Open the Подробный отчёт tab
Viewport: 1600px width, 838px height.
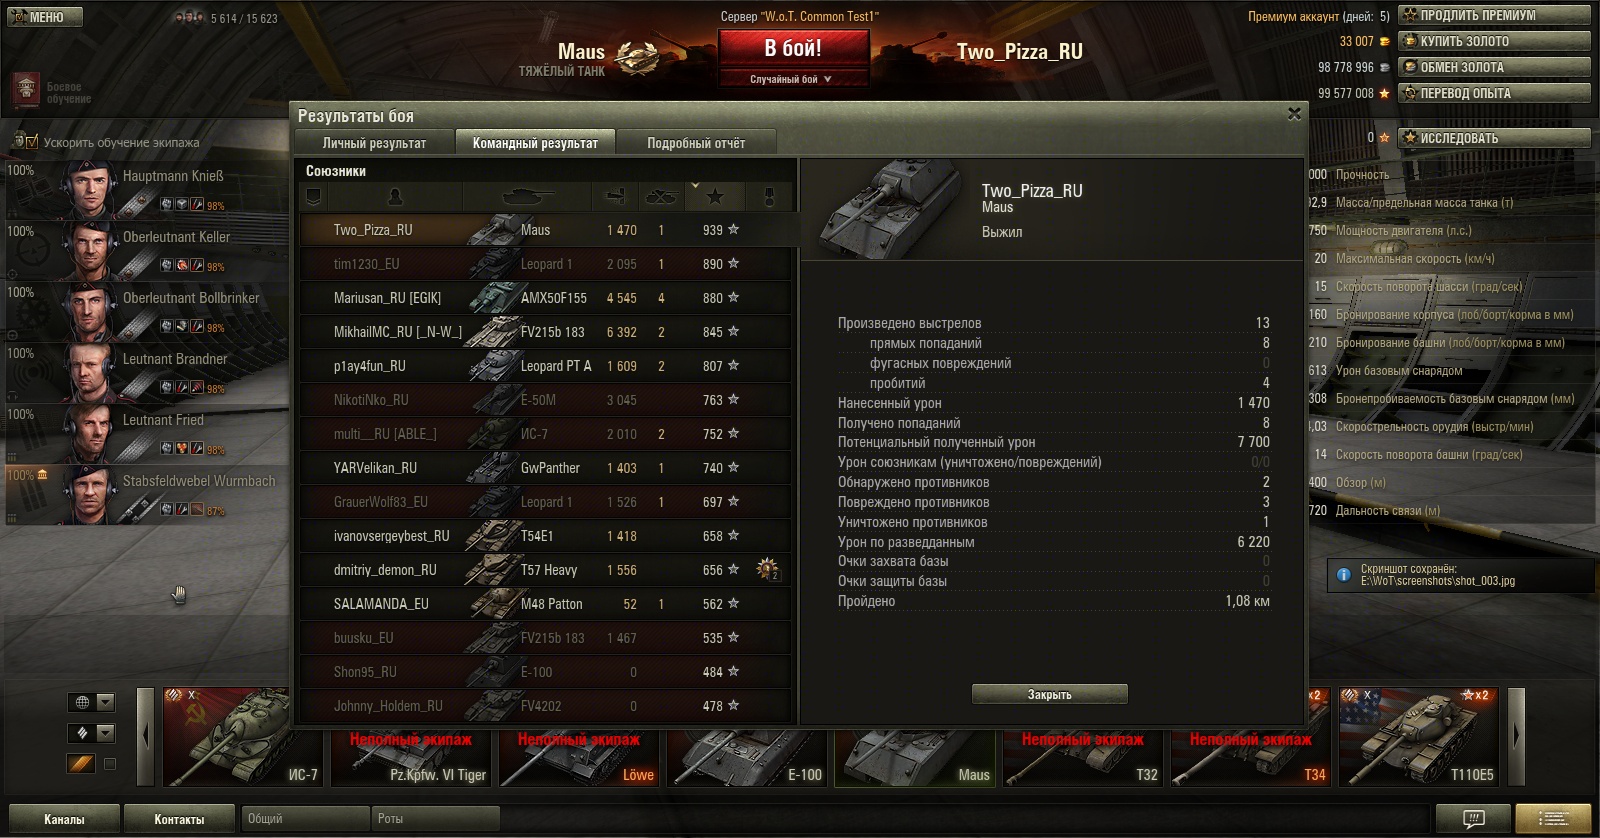[696, 143]
